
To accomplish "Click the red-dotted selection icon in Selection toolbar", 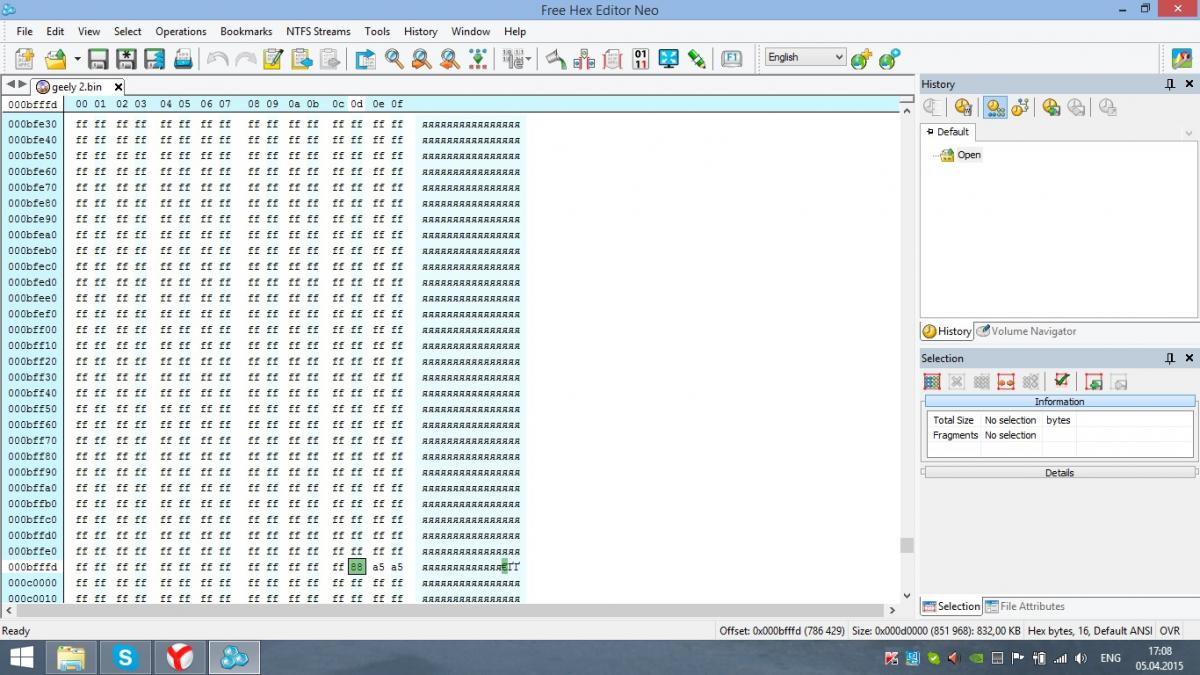I will [x=1006, y=382].
